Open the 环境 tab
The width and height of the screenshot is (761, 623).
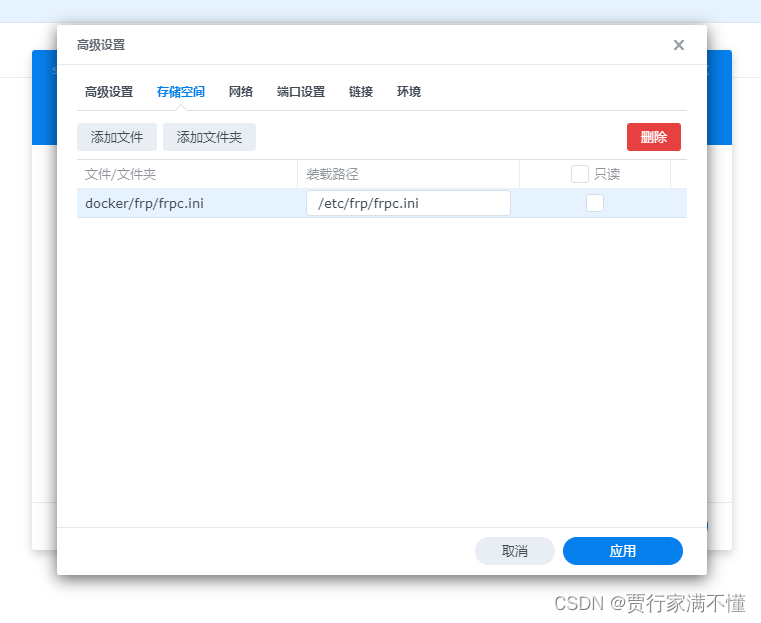pyautogui.click(x=409, y=92)
